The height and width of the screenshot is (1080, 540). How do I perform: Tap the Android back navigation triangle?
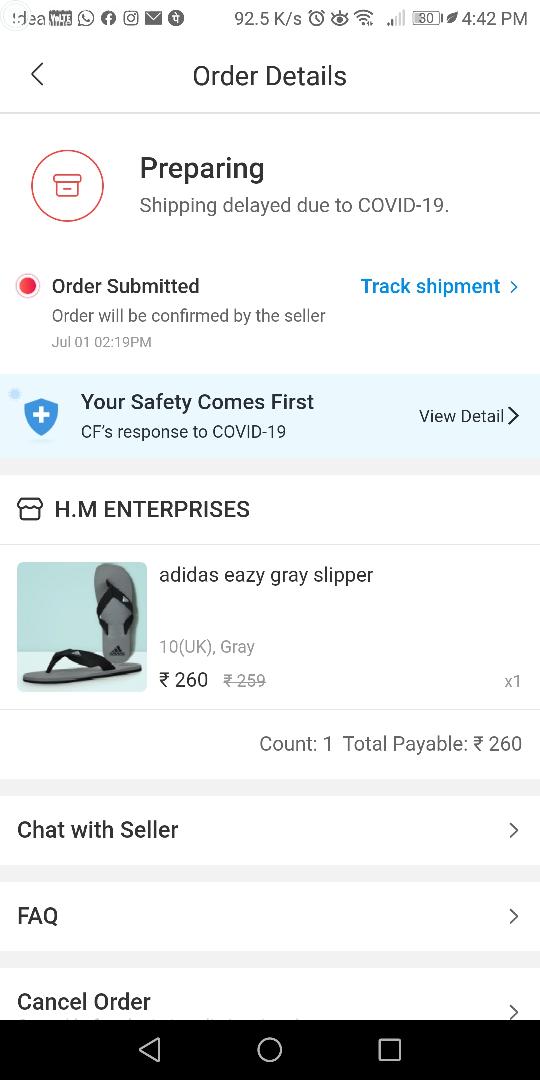(x=149, y=1050)
